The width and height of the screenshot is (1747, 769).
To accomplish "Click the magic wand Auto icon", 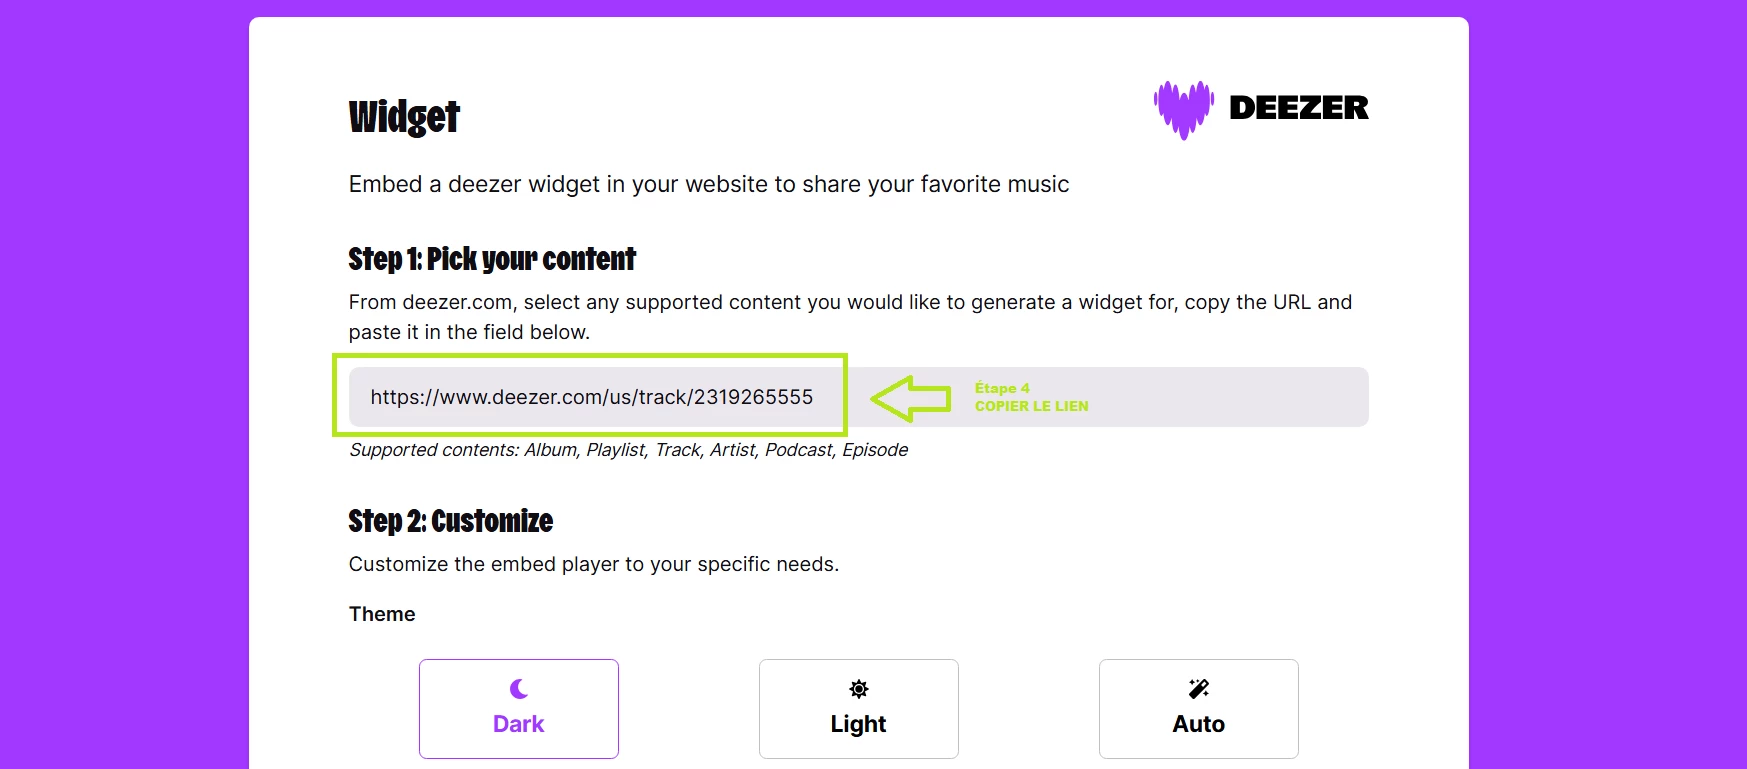I will pyautogui.click(x=1198, y=688).
